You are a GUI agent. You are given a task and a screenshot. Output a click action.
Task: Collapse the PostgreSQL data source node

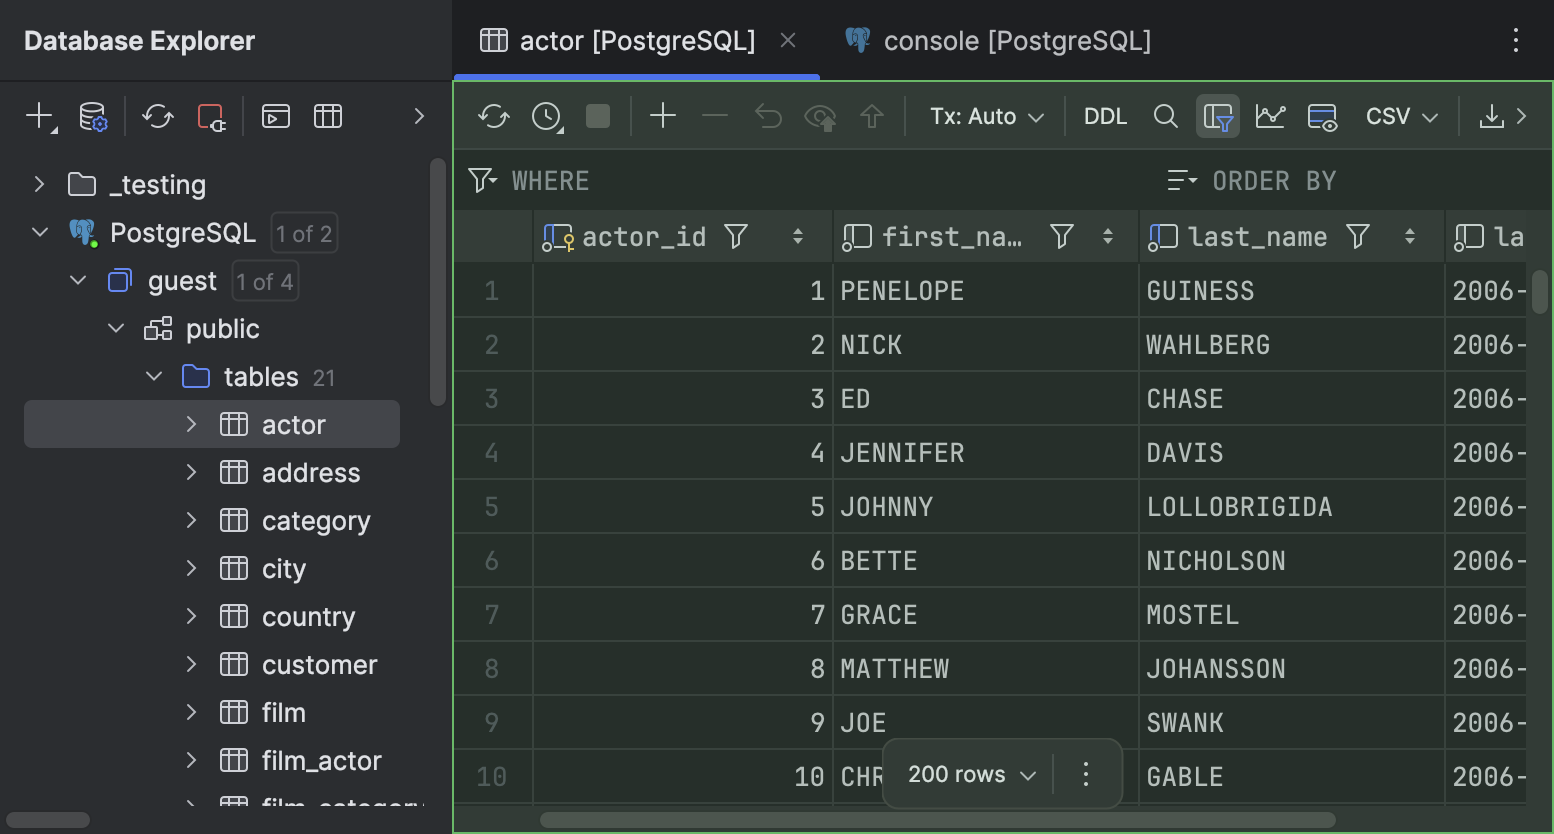pos(39,232)
